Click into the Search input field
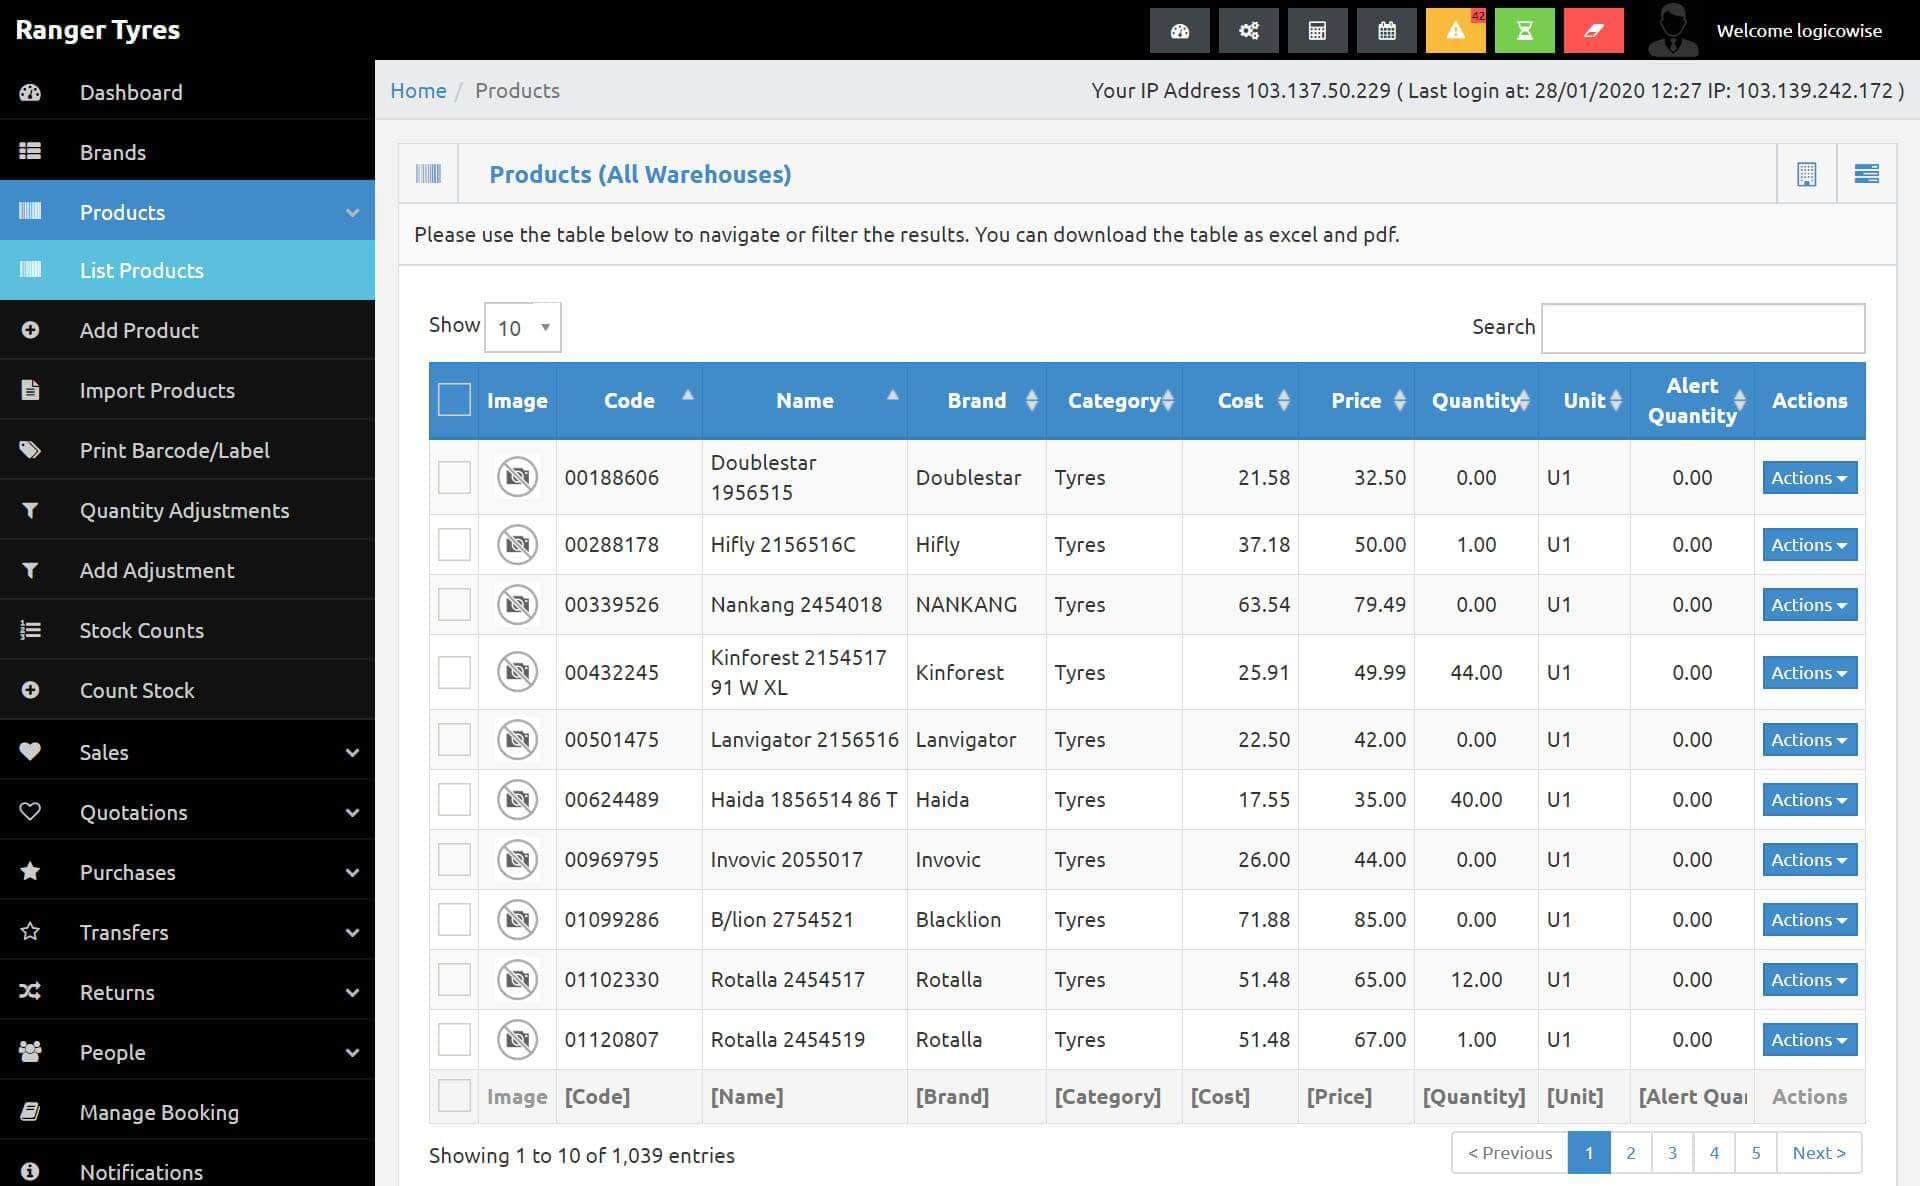The height and width of the screenshot is (1186, 1920). tap(1702, 328)
